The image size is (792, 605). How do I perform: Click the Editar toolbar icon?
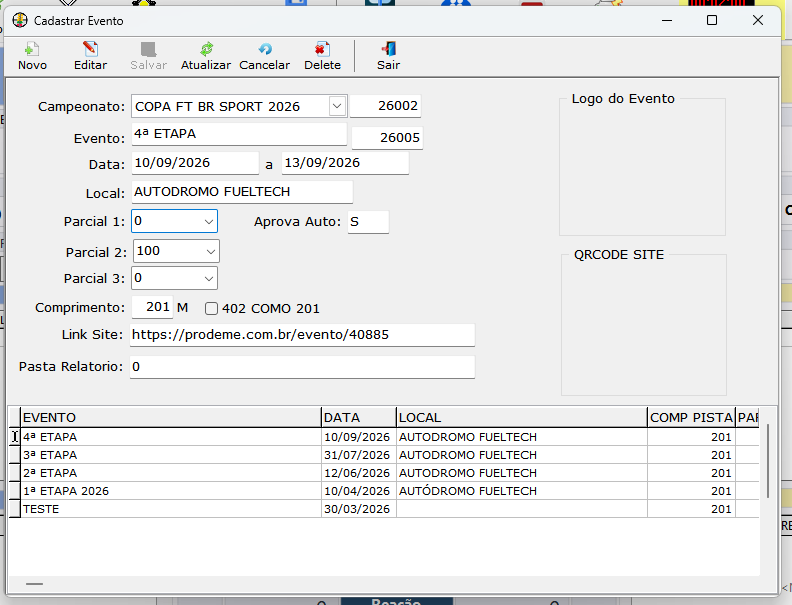click(90, 49)
